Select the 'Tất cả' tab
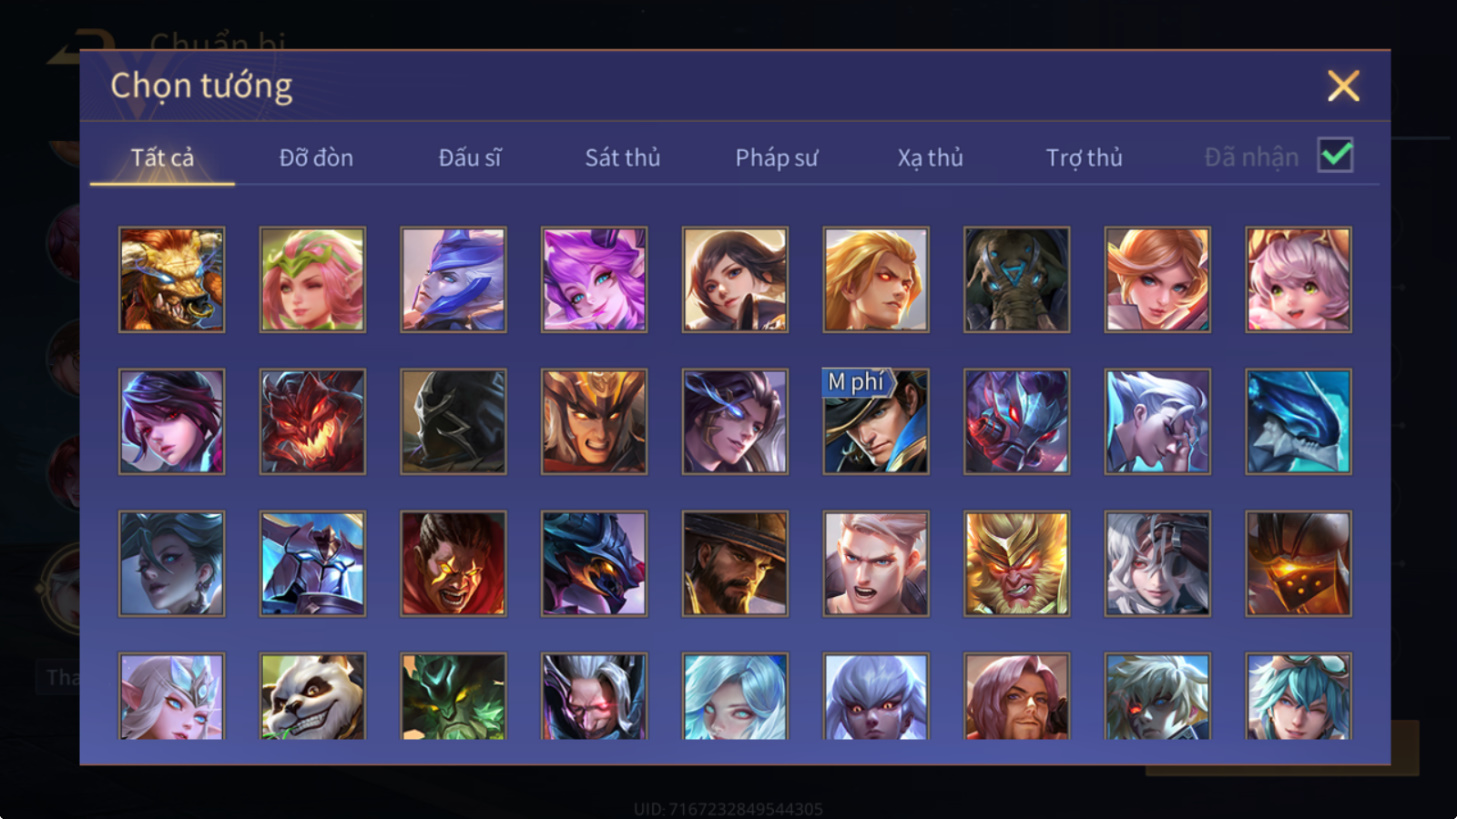Viewport: 1457px width, 819px height. point(162,157)
